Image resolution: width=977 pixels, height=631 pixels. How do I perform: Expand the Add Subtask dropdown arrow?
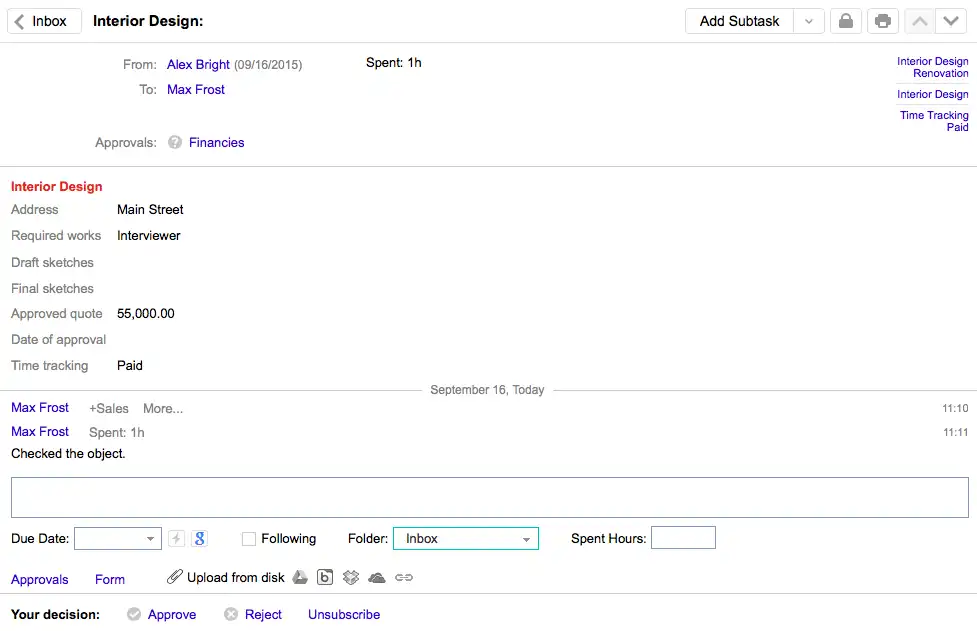click(809, 21)
